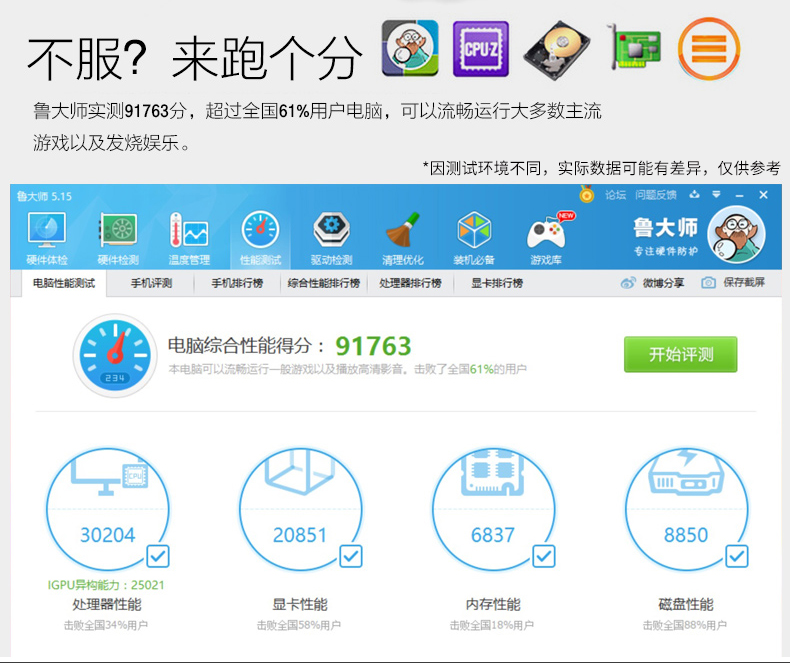Screen dimensions: 790x663
Task: Click the 保存截屏 camera icon
Action: [x=708, y=283]
